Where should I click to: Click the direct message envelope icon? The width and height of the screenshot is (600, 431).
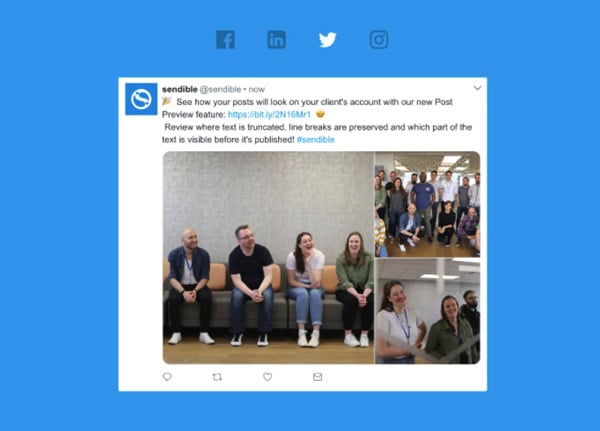click(x=317, y=377)
